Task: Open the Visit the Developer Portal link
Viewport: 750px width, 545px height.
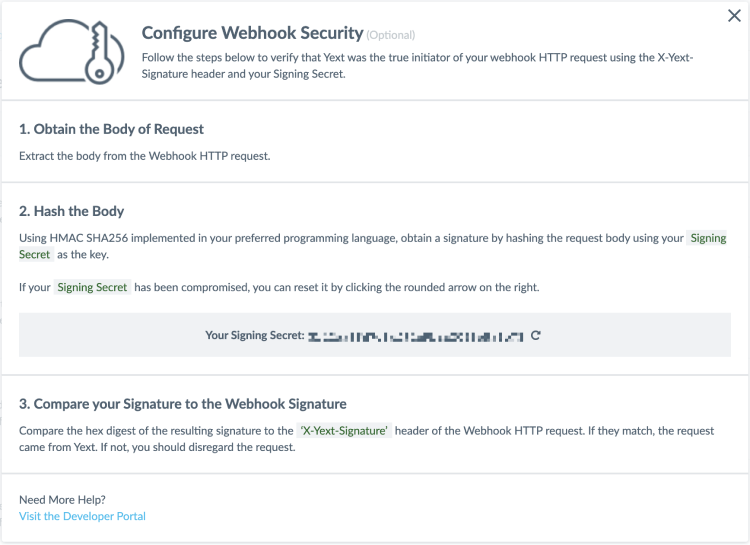Action: click(82, 516)
